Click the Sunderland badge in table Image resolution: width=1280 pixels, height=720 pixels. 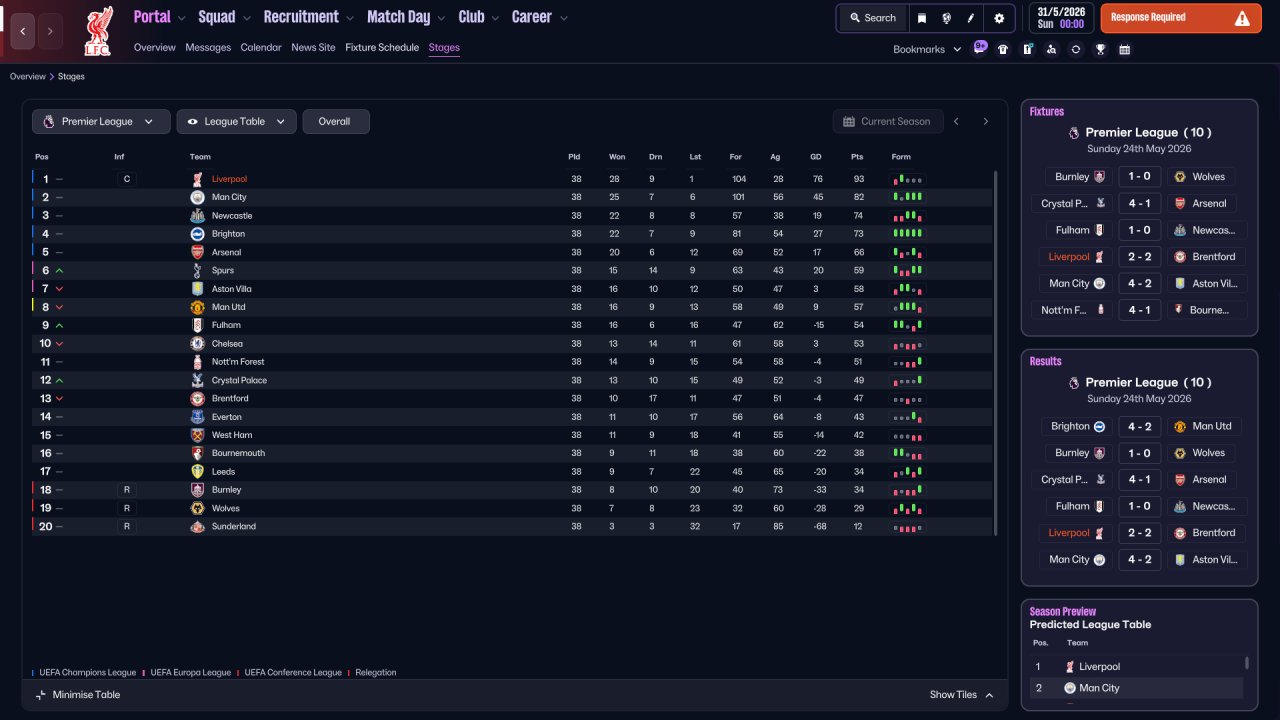[x=197, y=526]
